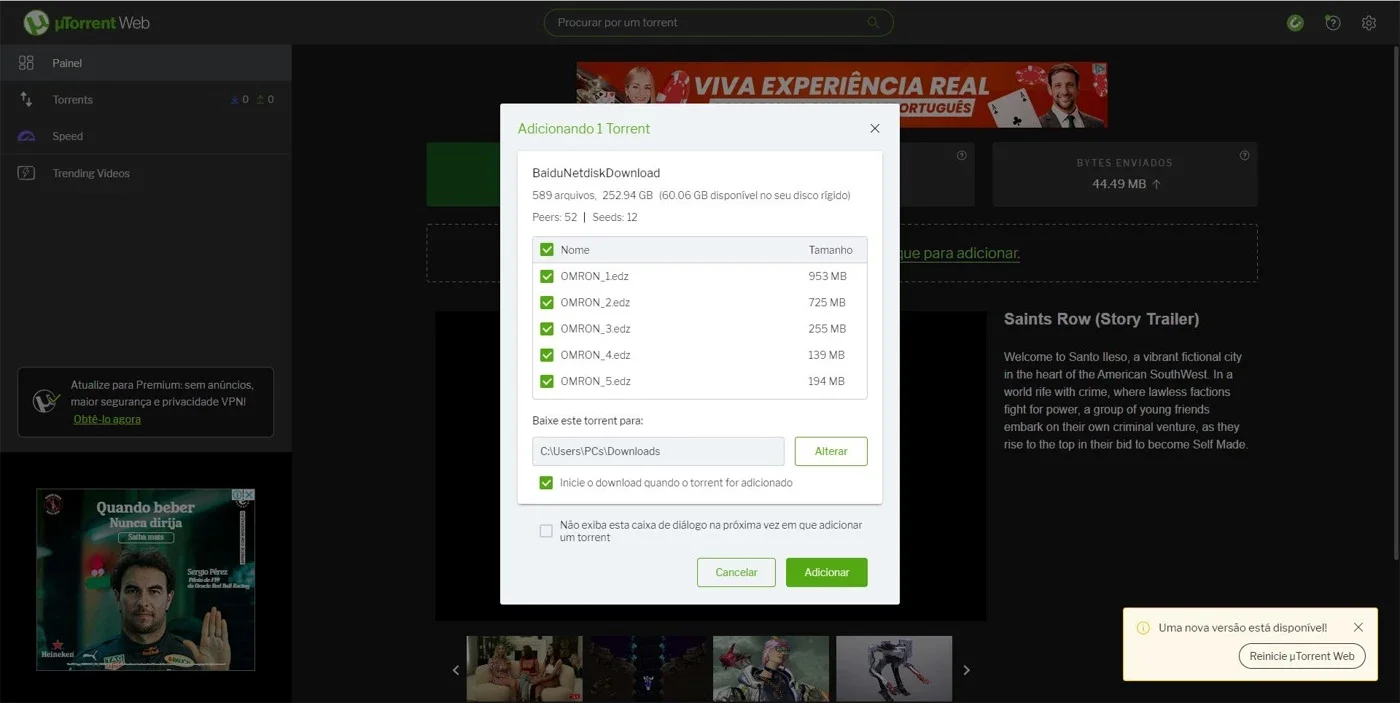Close the Adicionando 1 Torrent dialog
Viewport: 1400px width, 703px height.
point(875,129)
